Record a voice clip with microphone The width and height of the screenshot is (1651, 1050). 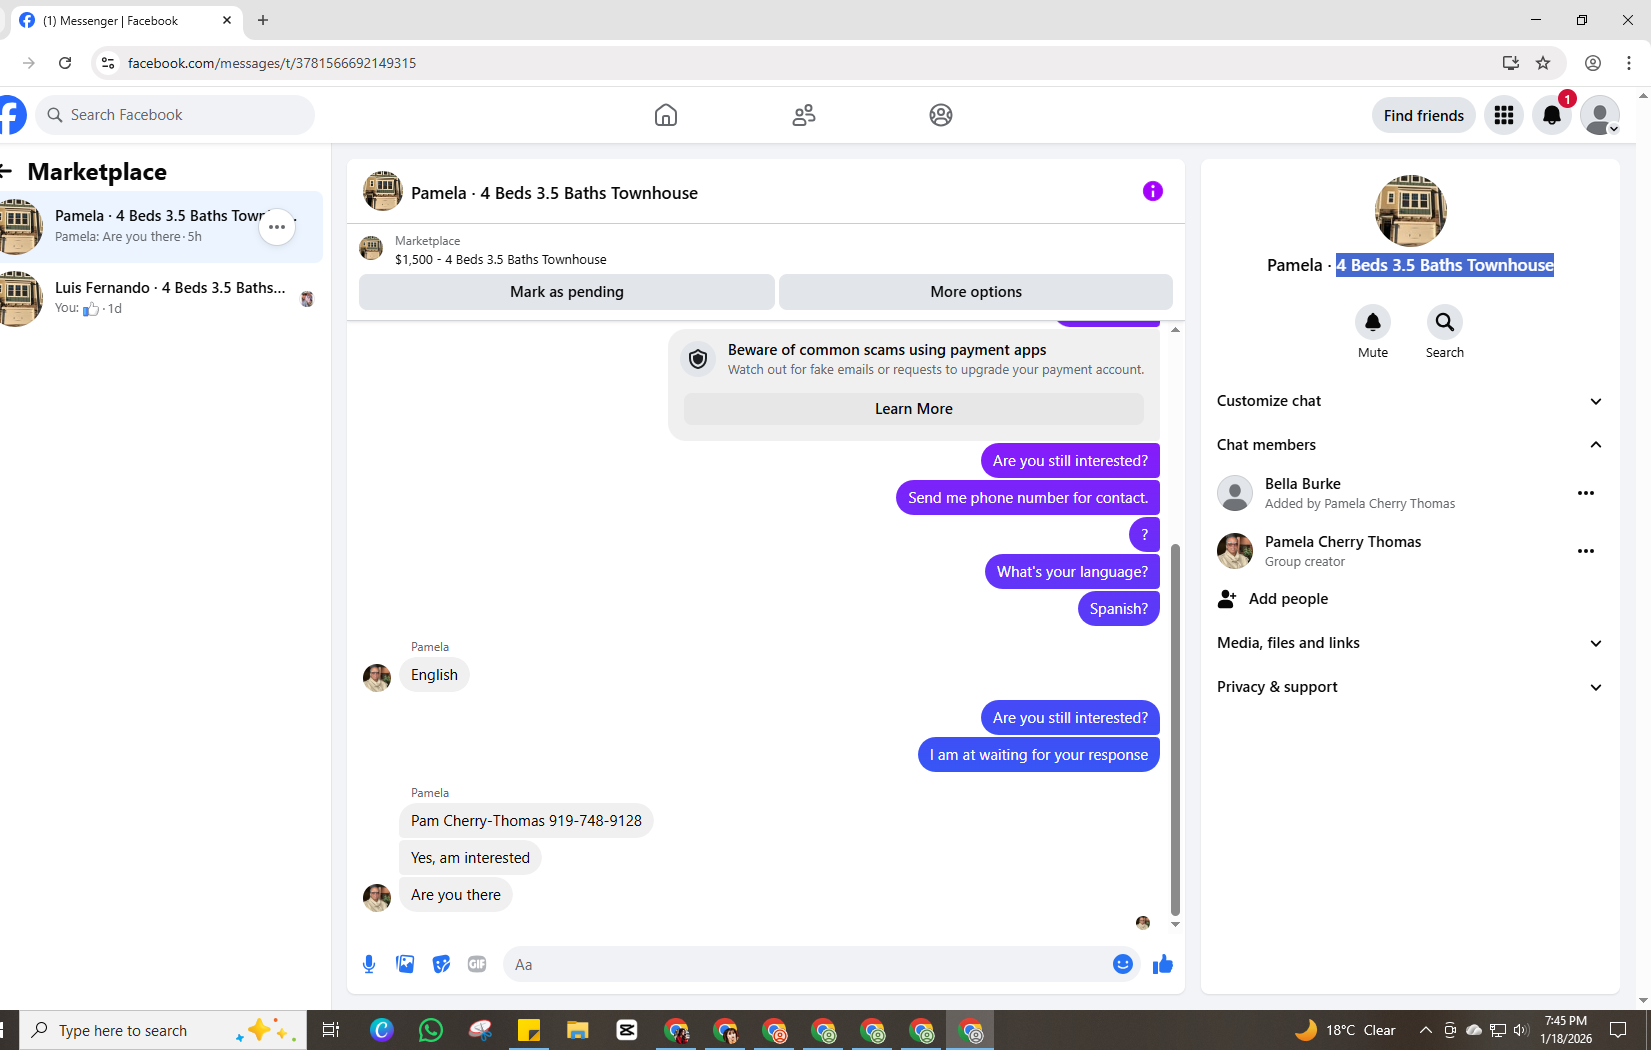pyautogui.click(x=369, y=964)
